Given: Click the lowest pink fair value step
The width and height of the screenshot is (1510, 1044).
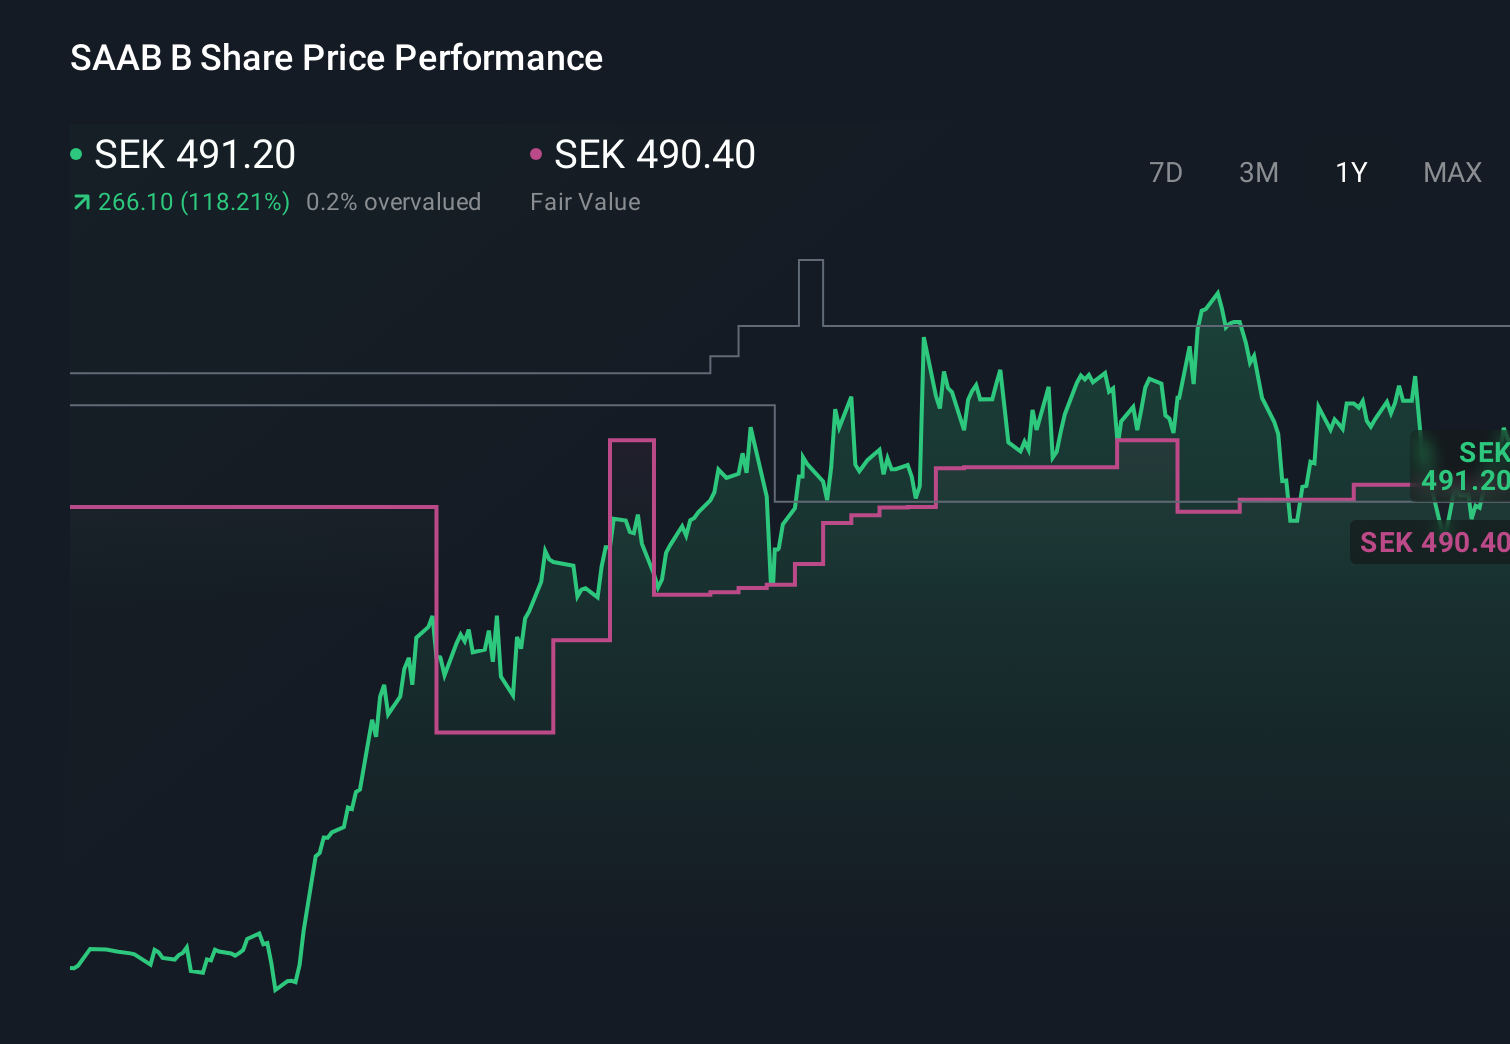Looking at the screenshot, I should point(495,732).
